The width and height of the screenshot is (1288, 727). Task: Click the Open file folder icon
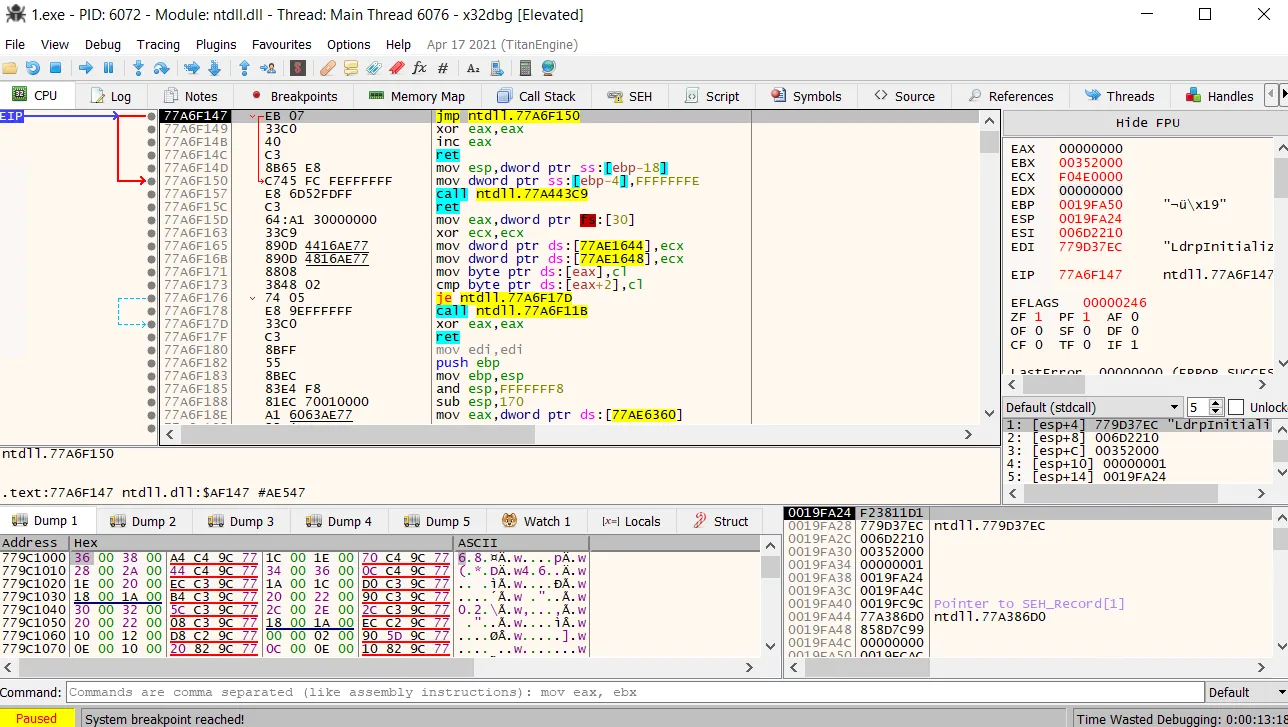pyautogui.click(x=10, y=68)
